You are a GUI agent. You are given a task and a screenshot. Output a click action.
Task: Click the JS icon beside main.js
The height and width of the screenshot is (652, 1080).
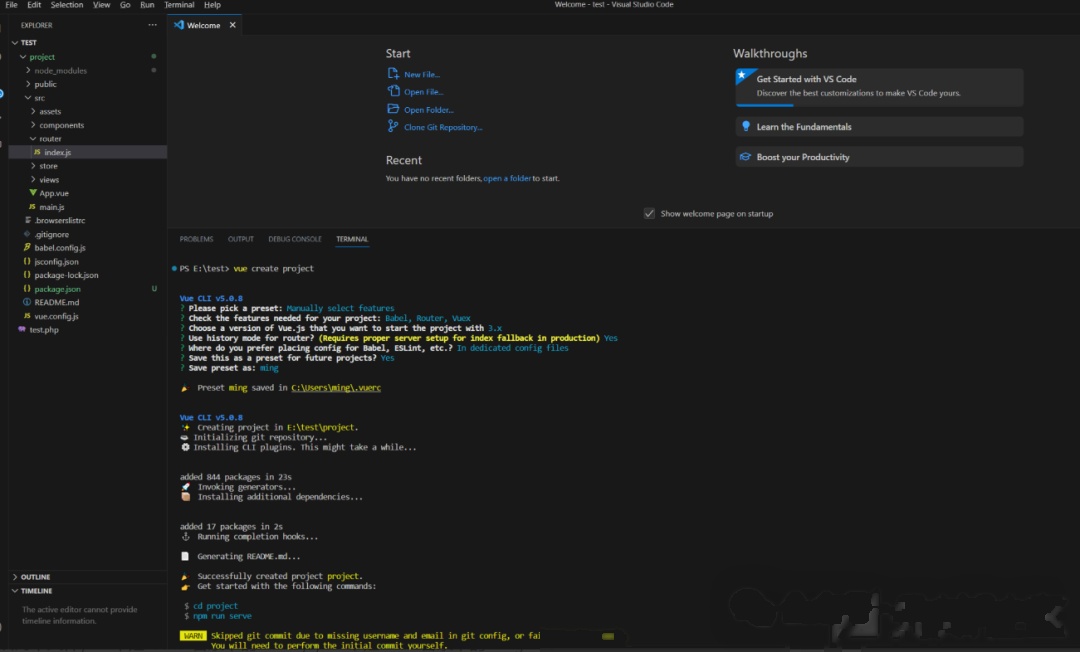32,207
